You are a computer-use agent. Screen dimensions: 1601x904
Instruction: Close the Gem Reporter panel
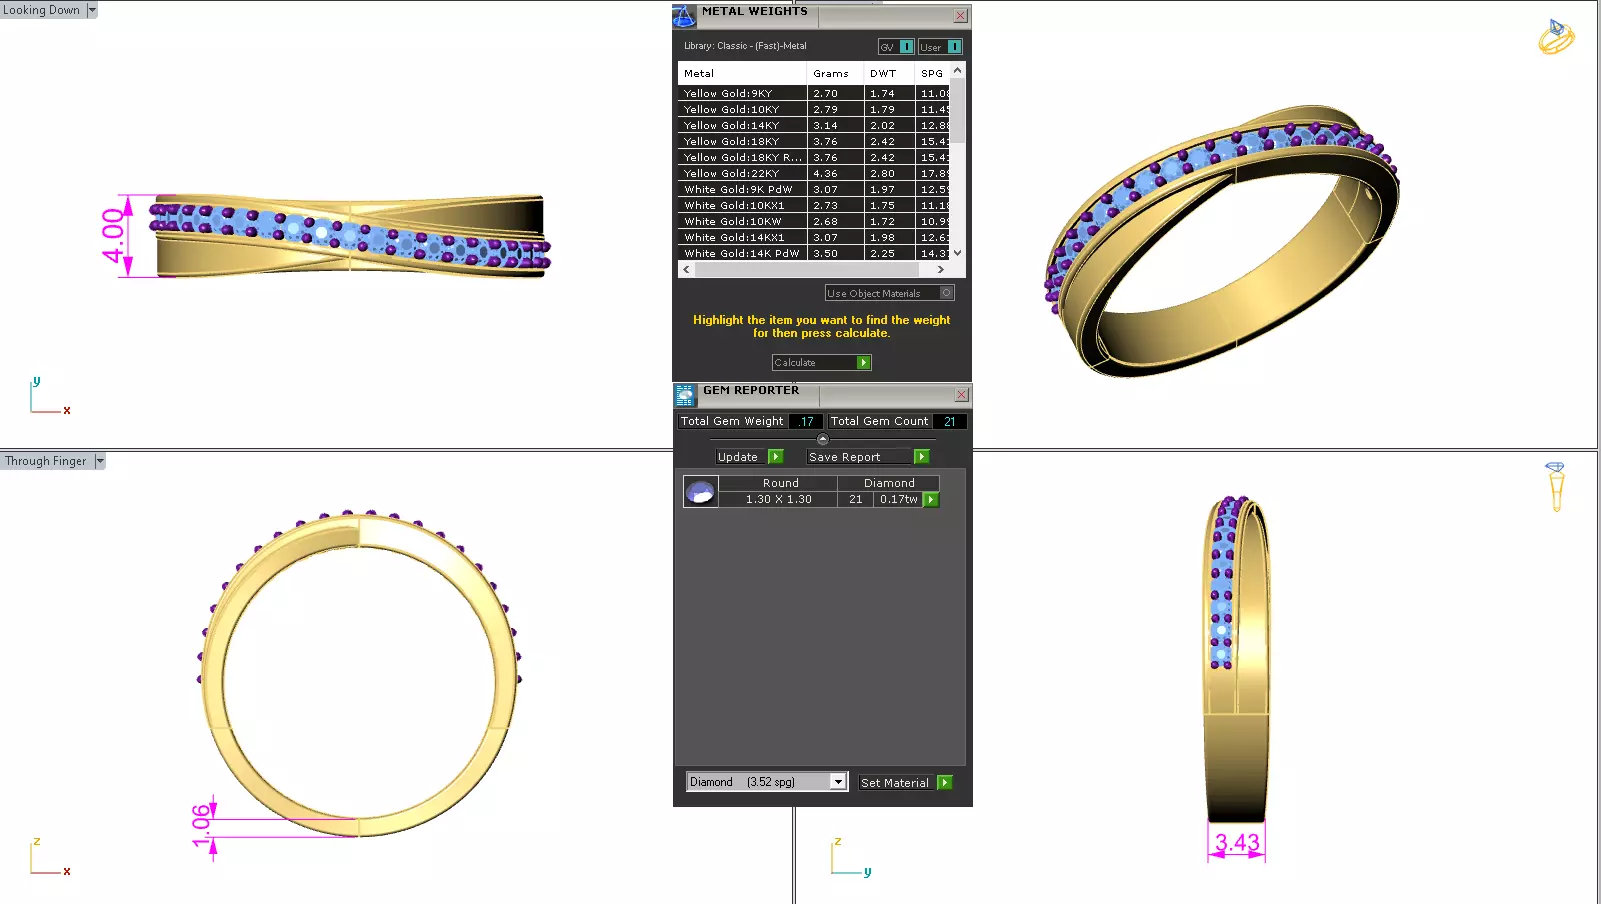coord(962,395)
